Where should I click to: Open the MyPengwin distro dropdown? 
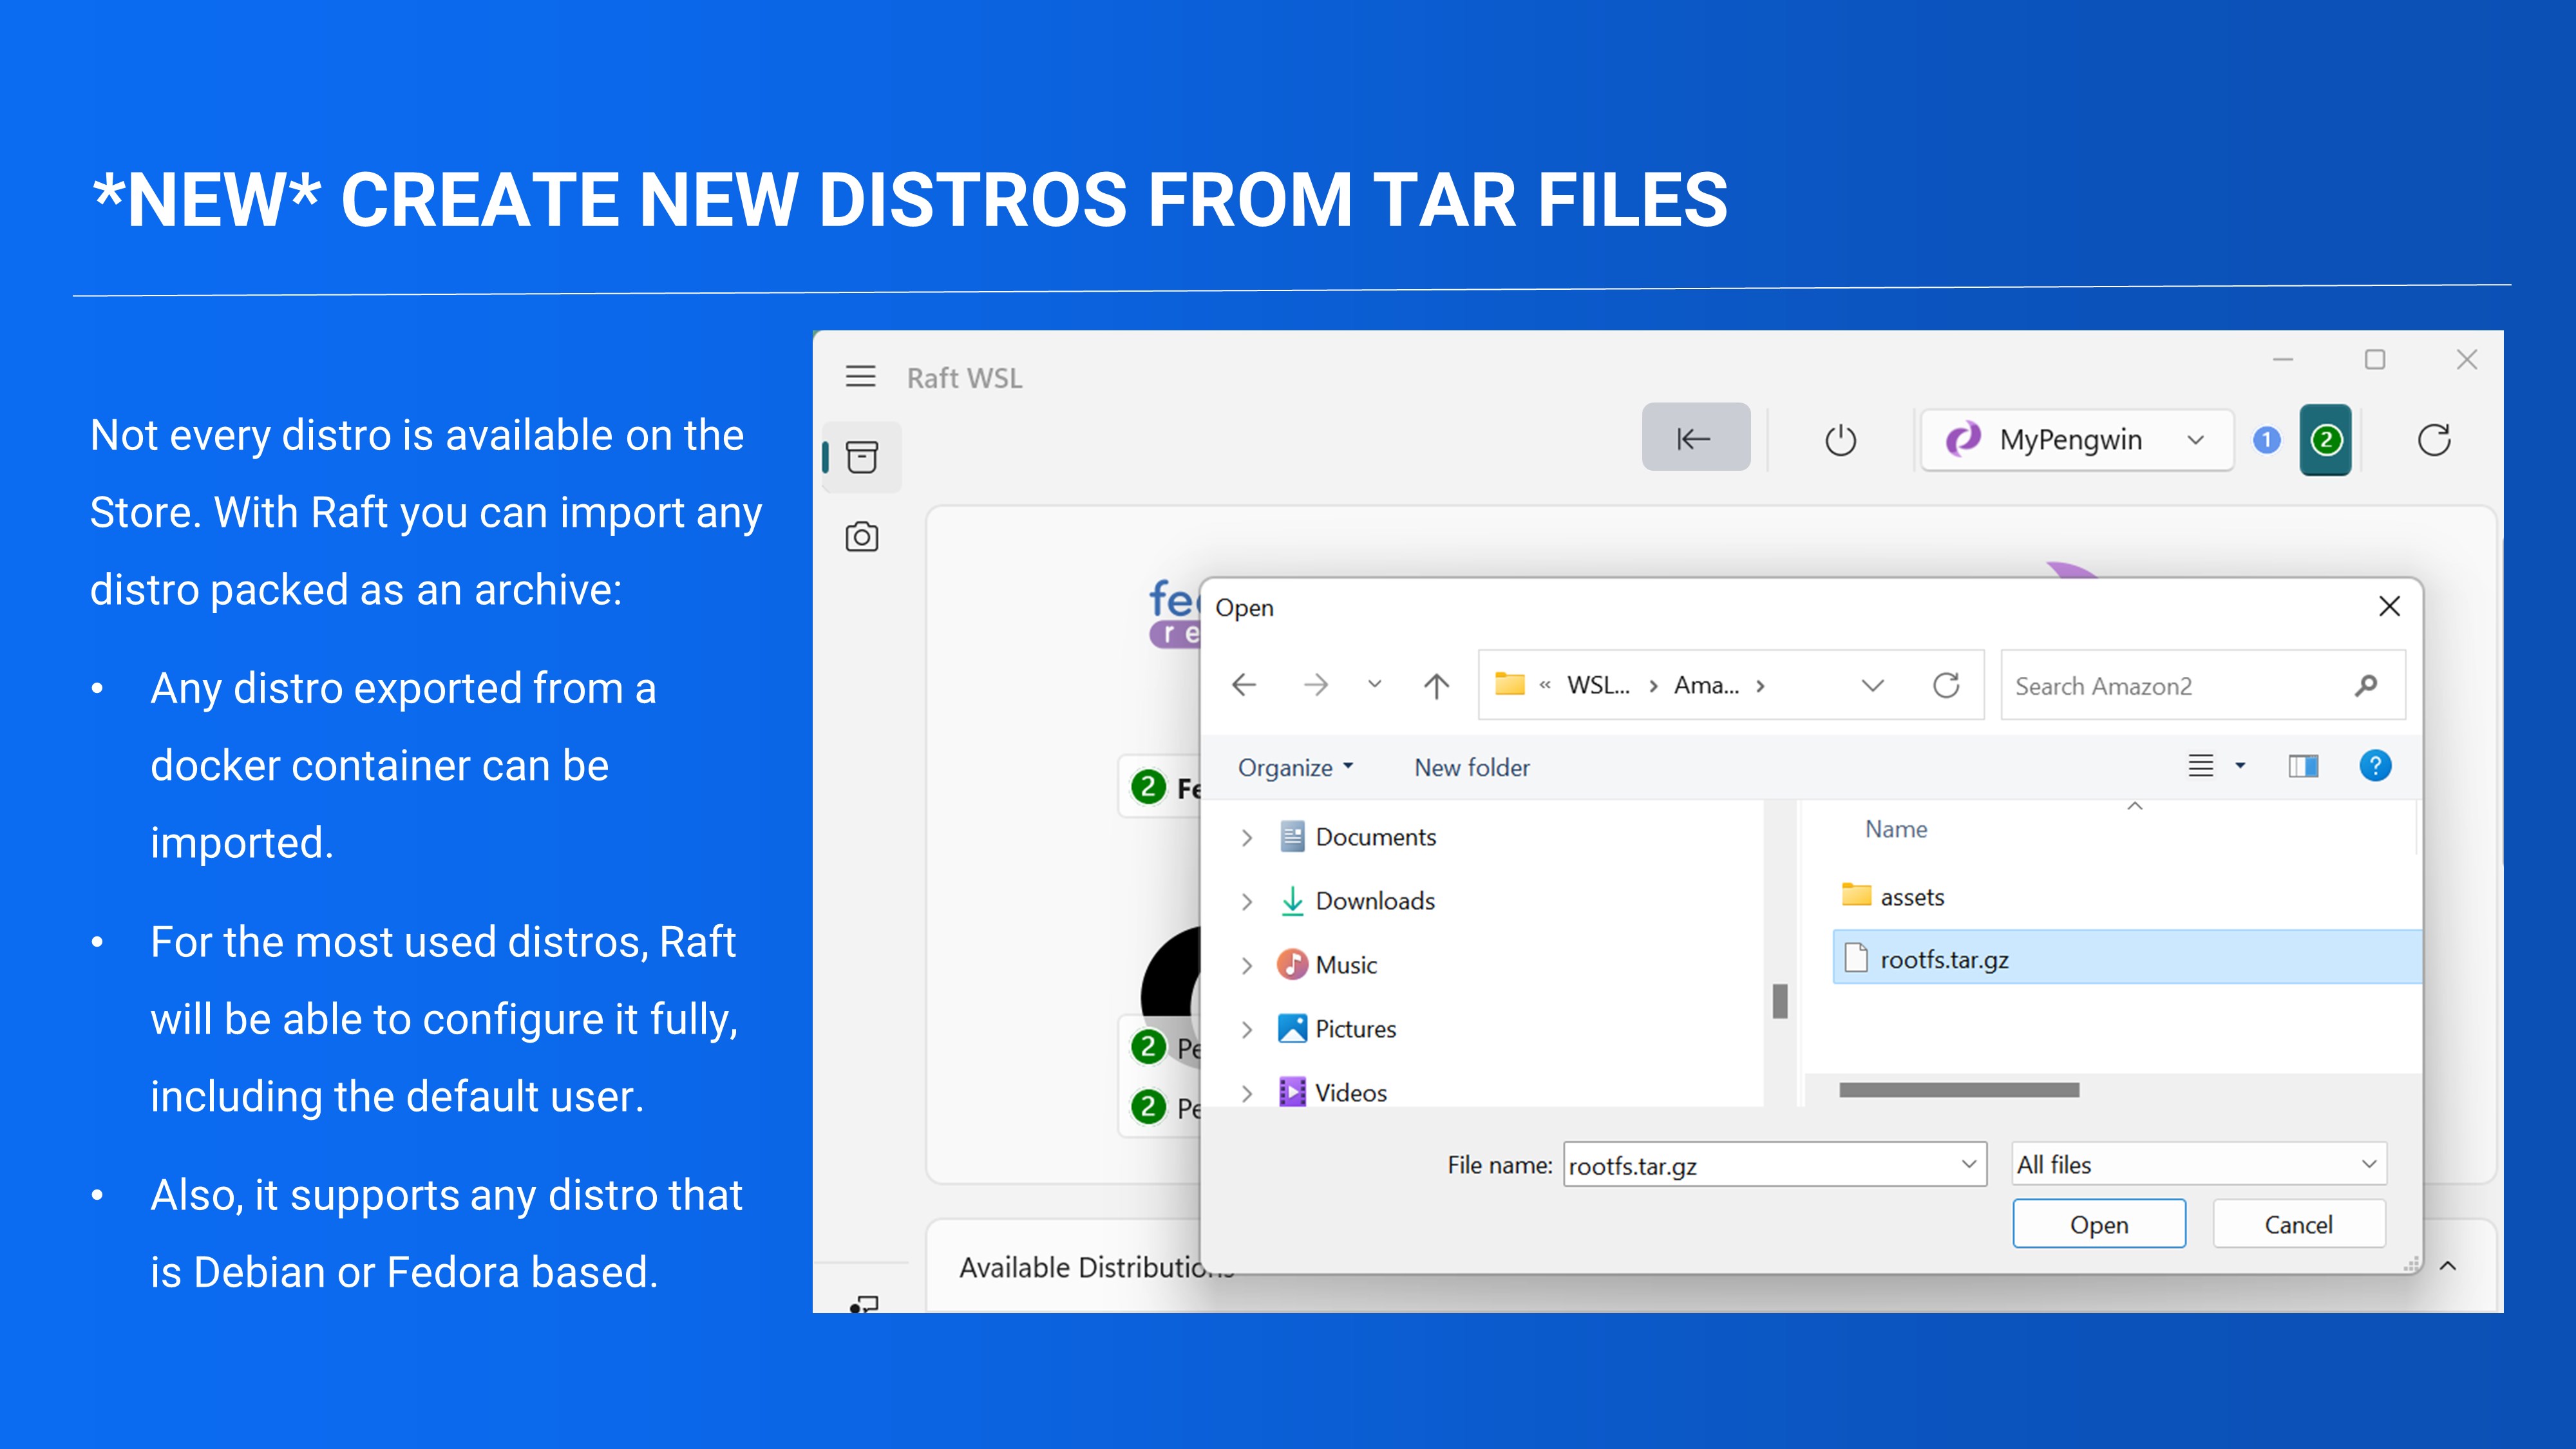(x=2076, y=440)
